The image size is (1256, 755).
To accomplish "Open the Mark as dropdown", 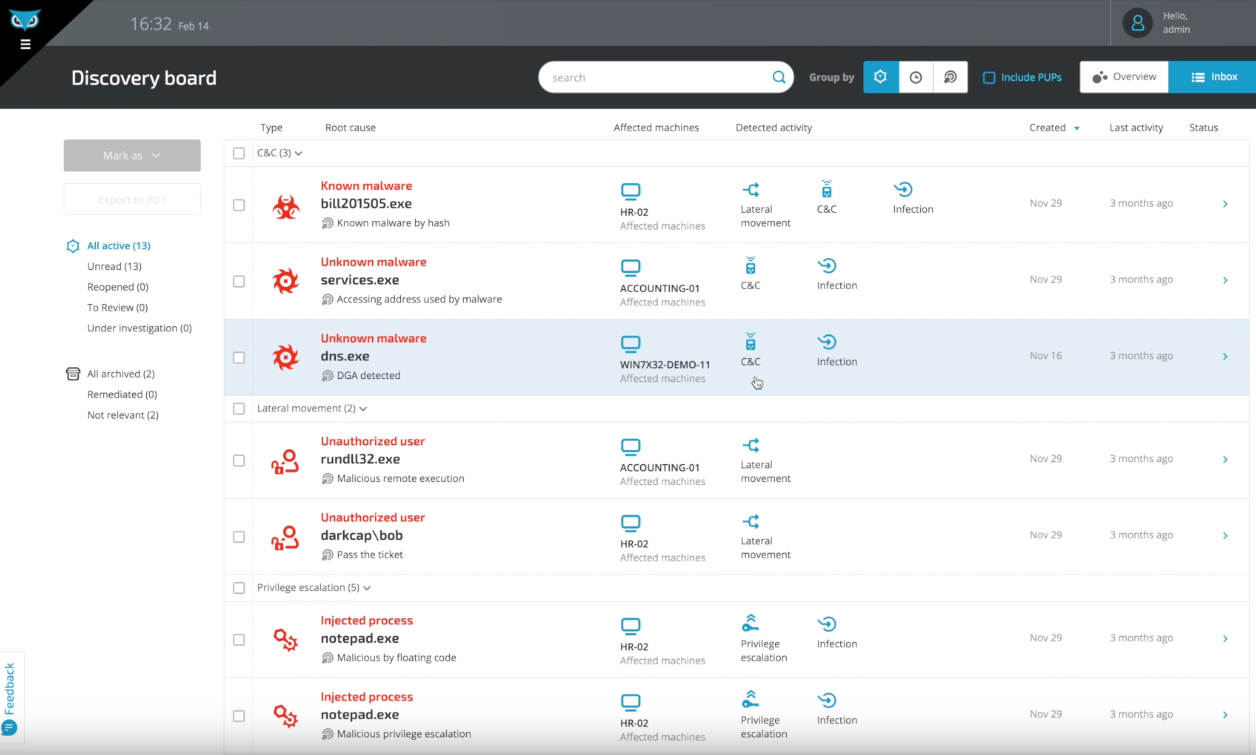I will (x=132, y=155).
